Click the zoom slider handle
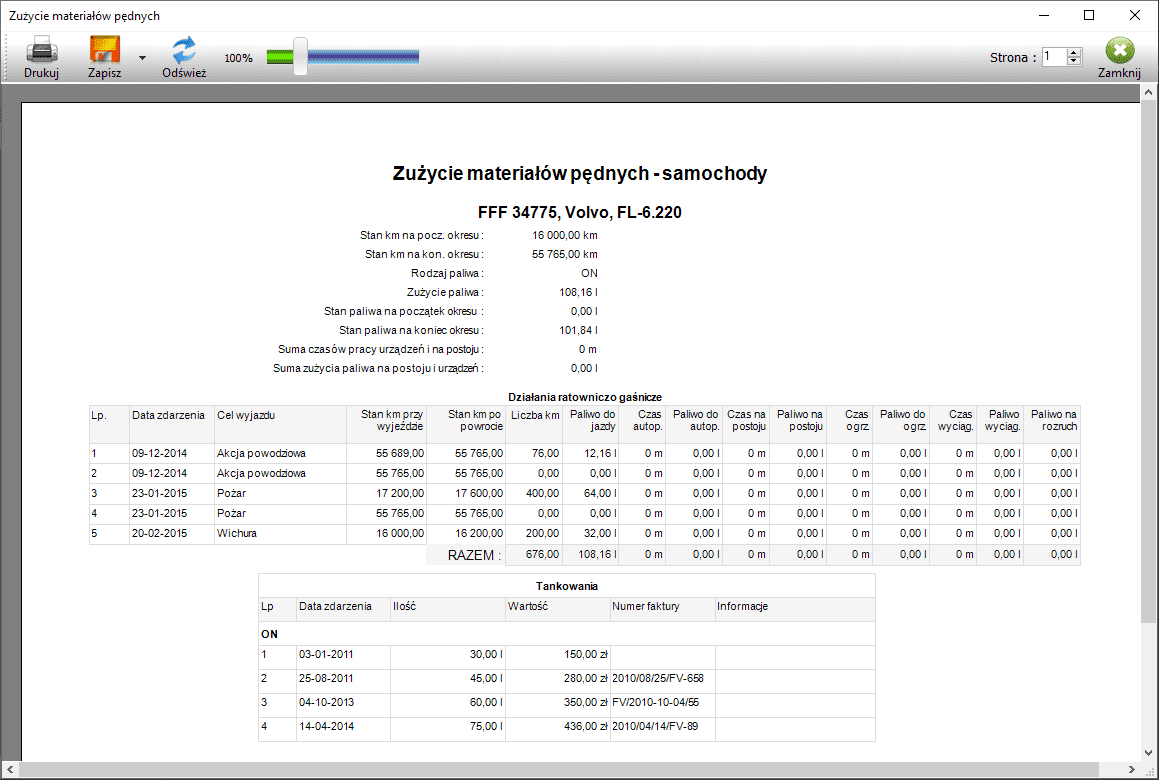The image size is (1159, 780). [x=300, y=56]
